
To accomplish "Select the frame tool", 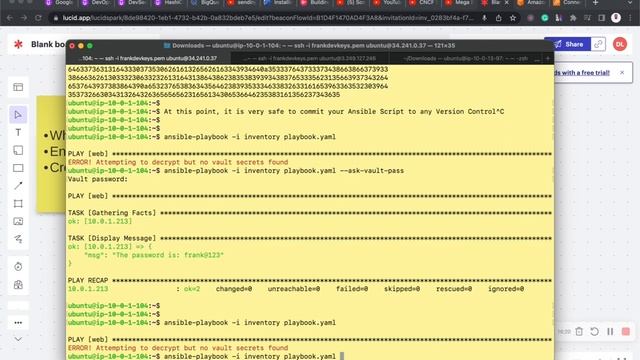I will coord(18,203).
